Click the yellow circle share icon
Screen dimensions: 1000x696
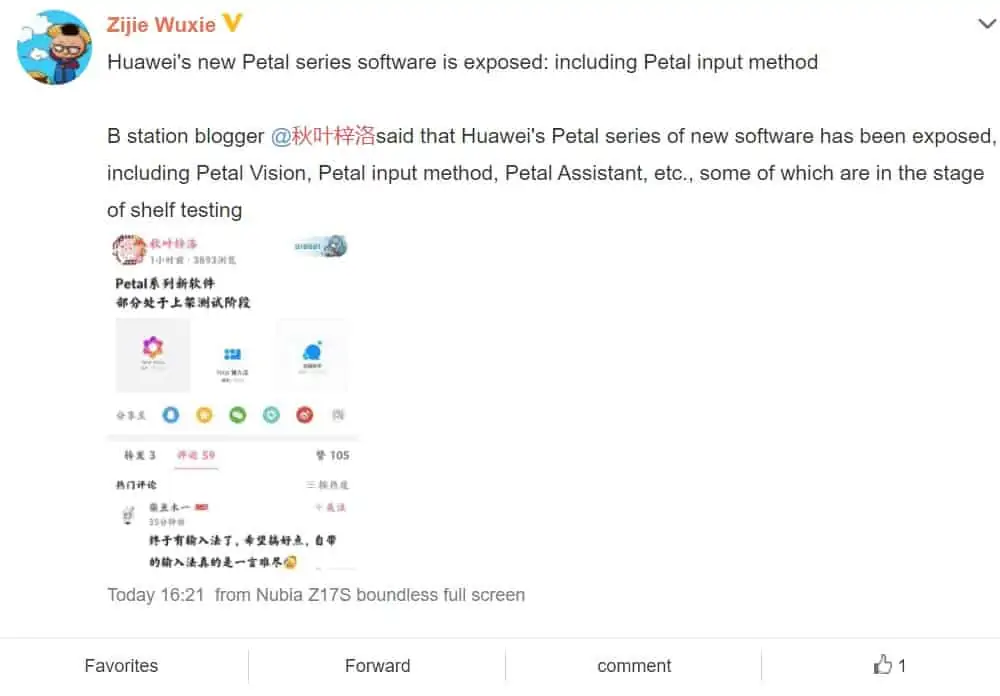pyautogui.click(x=204, y=415)
